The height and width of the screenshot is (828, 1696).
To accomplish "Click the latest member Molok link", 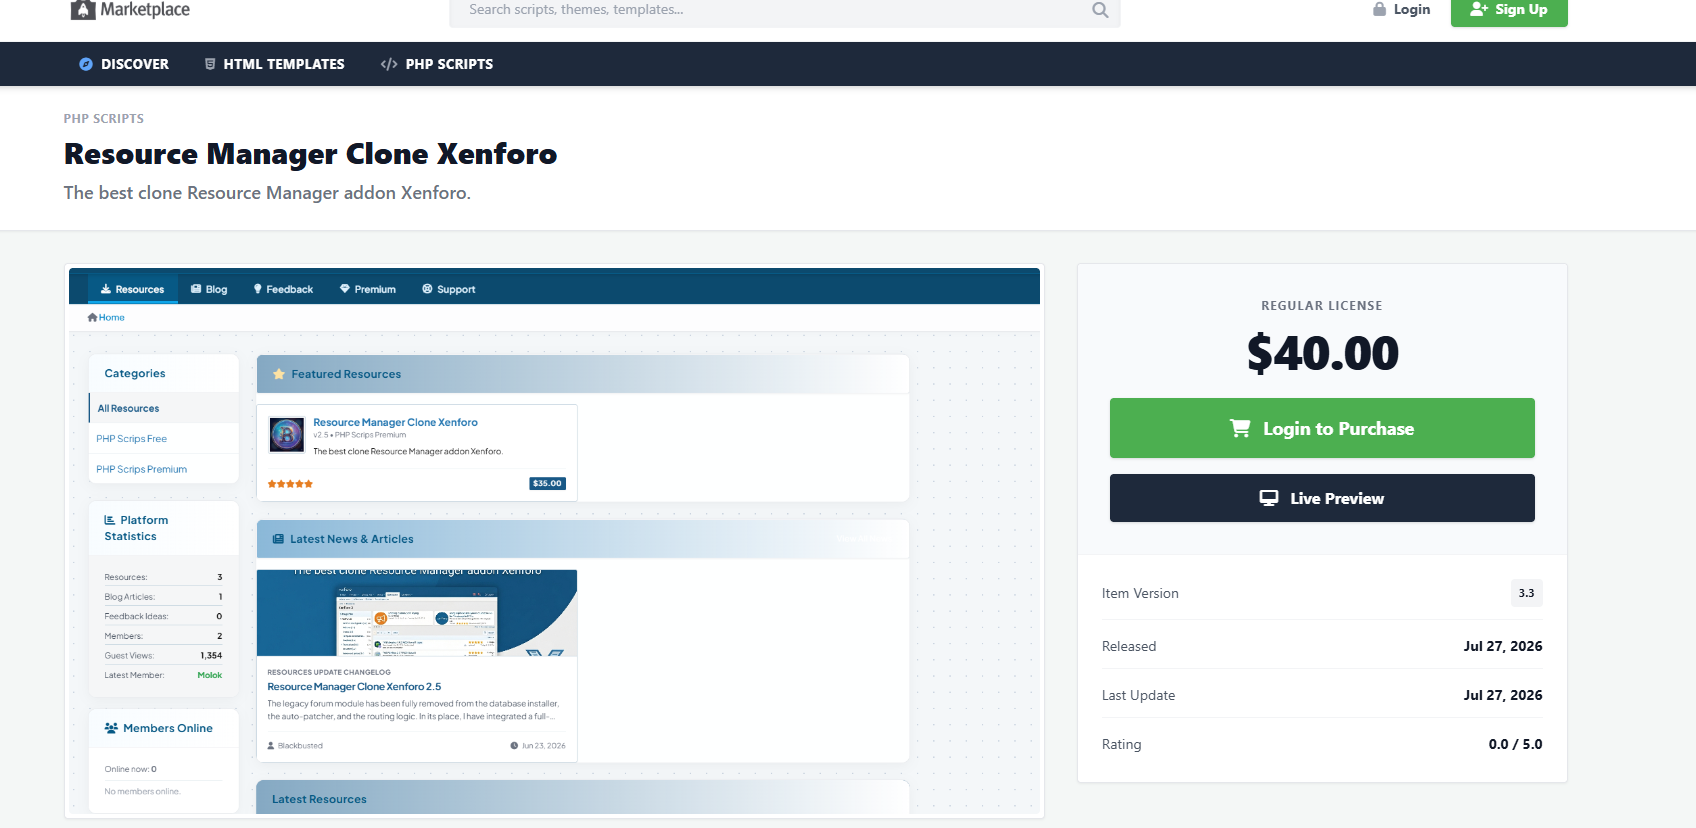I will coord(210,675).
